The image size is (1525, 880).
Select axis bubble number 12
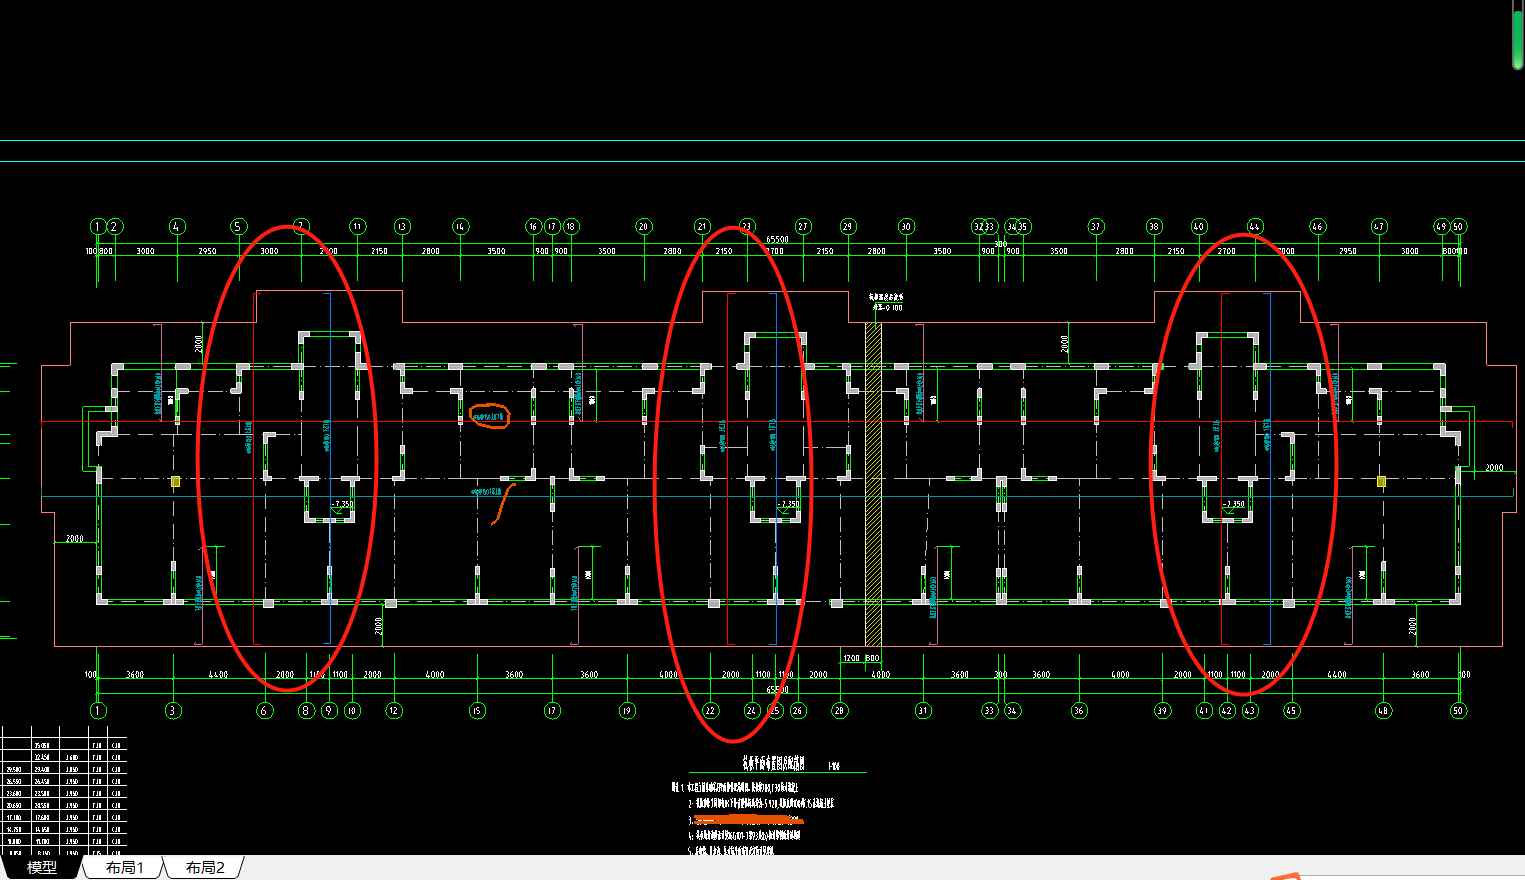click(394, 711)
